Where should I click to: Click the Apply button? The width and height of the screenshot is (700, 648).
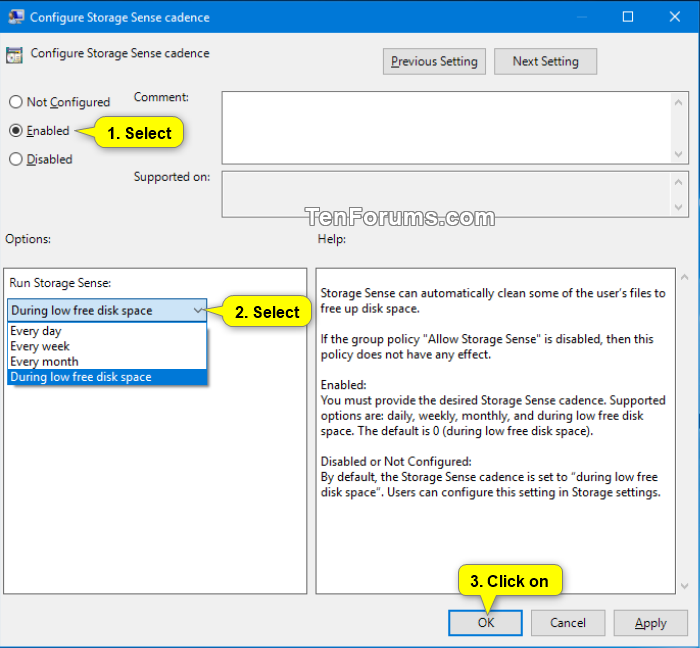650,623
